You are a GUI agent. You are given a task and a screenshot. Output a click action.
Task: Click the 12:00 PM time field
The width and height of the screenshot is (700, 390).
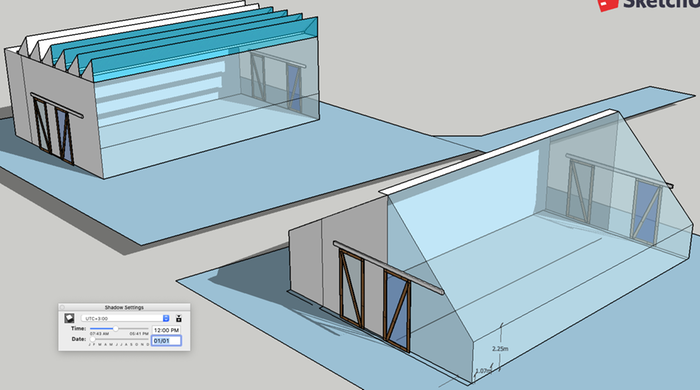tap(166, 330)
